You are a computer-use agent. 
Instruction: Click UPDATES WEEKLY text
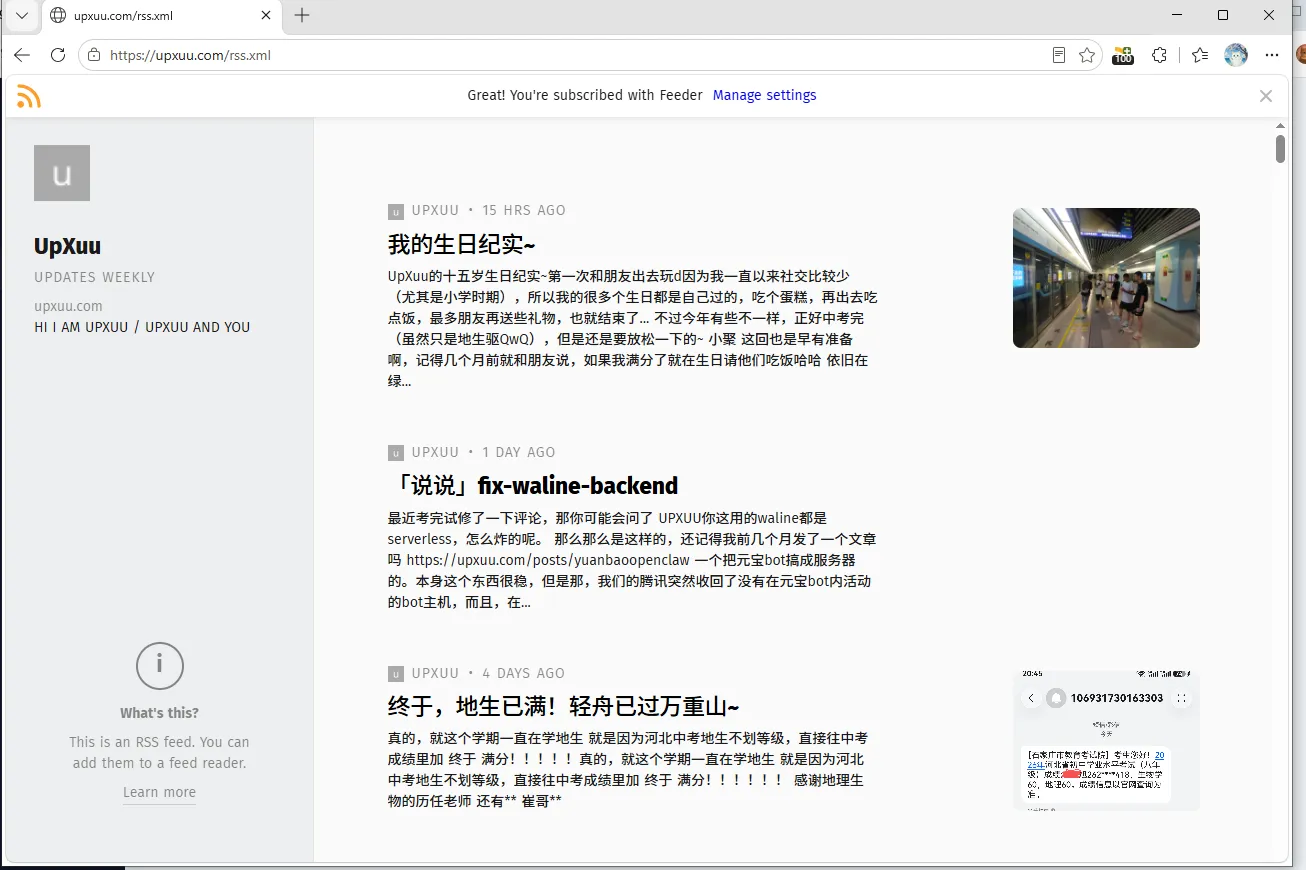coord(95,277)
